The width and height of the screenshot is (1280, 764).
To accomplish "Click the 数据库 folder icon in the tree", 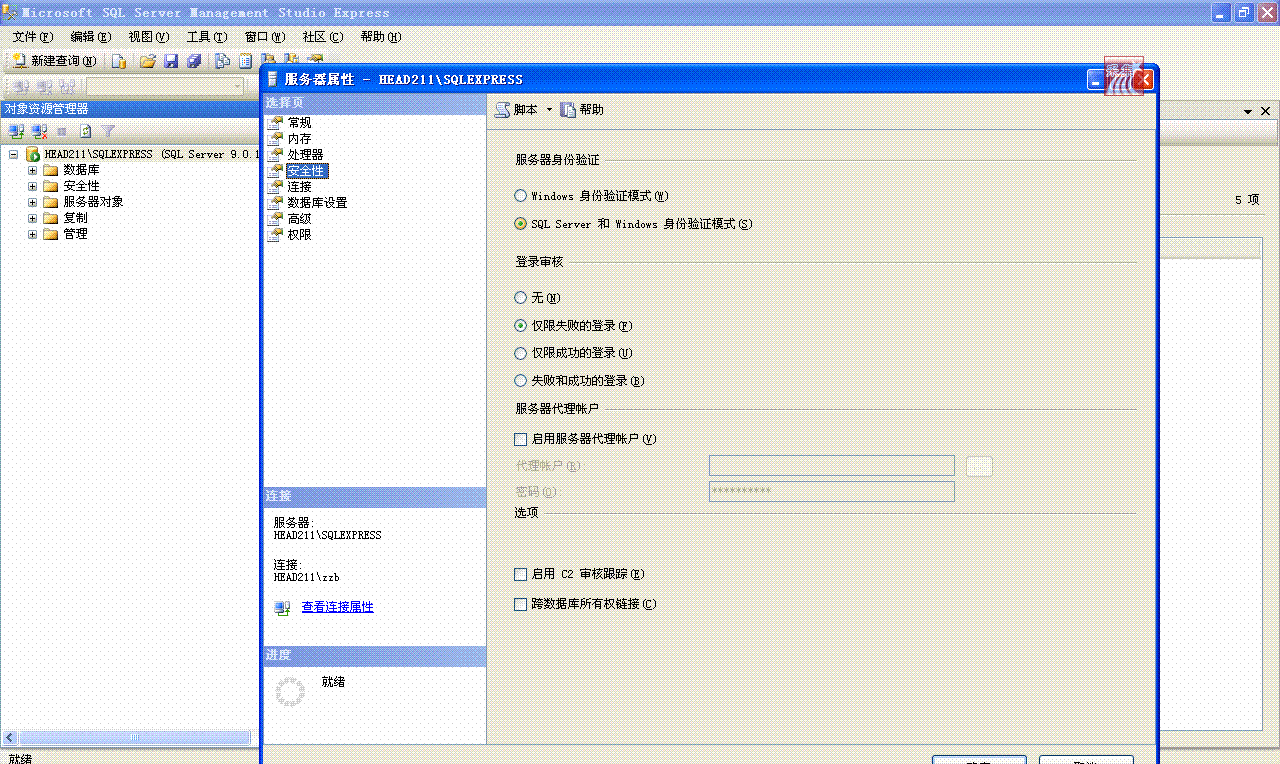I will click(x=51, y=170).
